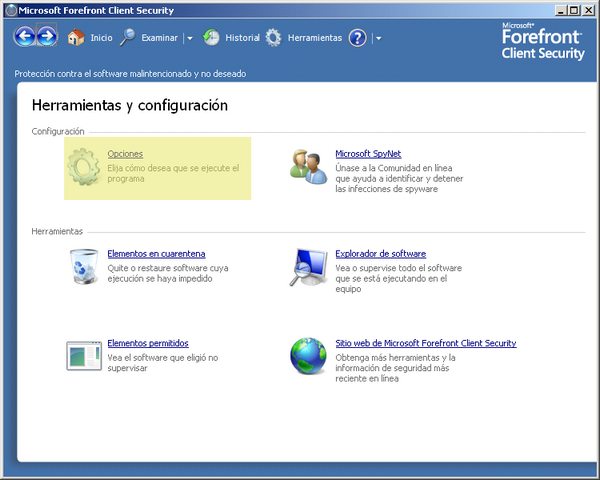
Task: Maximize the Forefront Client Security window
Action: (x=574, y=10)
